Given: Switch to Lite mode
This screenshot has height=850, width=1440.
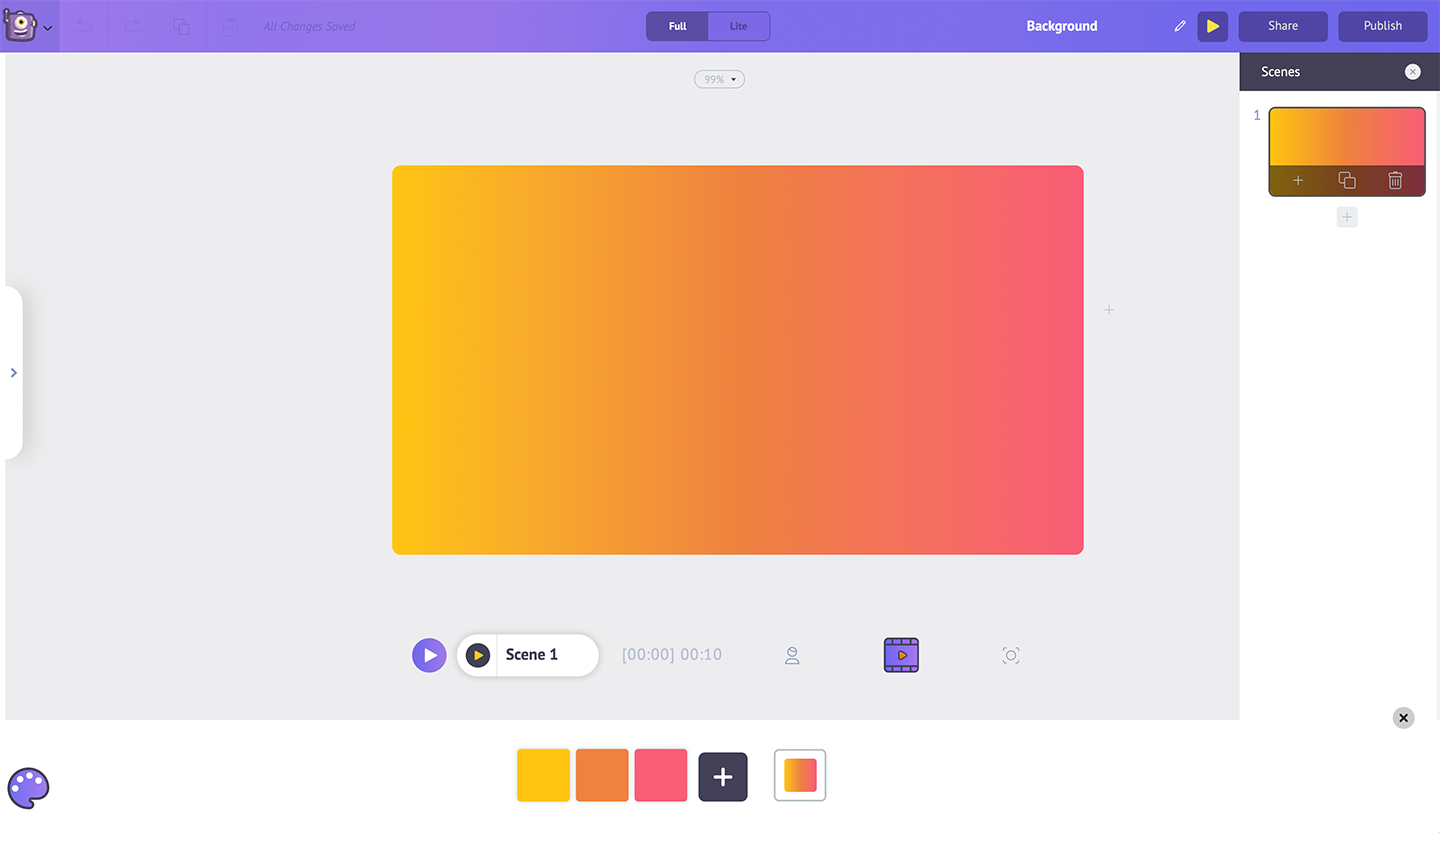Looking at the screenshot, I should (738, 26).
